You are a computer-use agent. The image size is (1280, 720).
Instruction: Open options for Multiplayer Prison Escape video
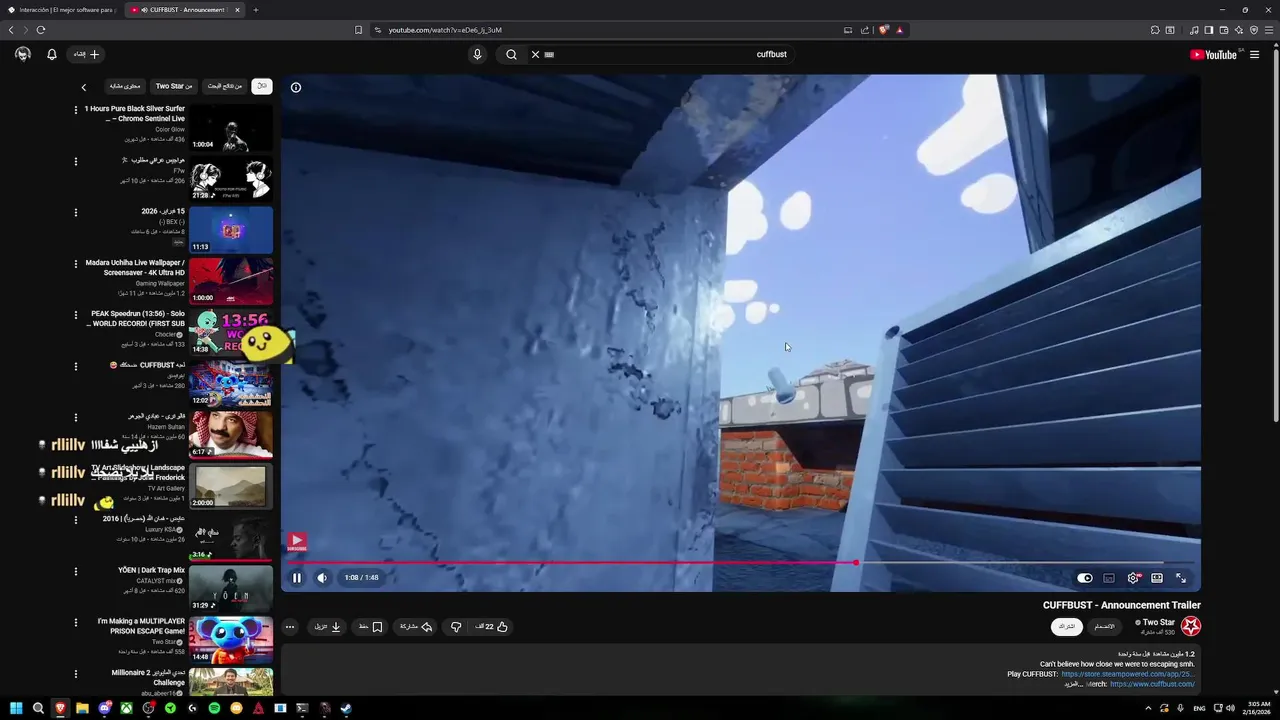coord(75,622)
